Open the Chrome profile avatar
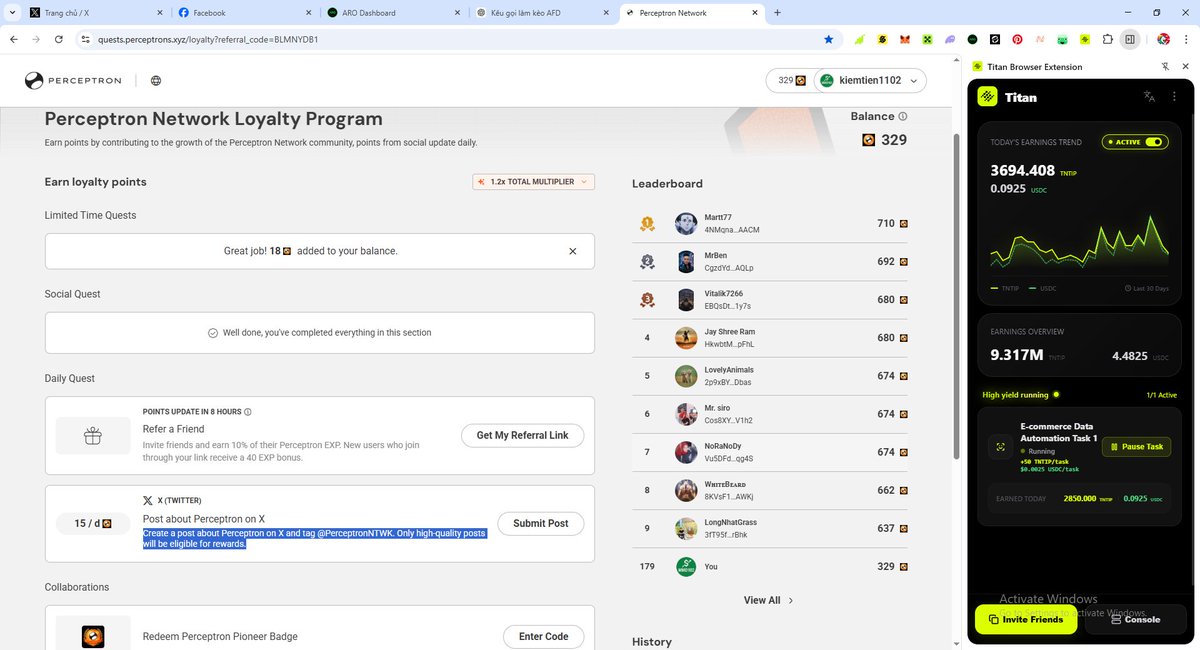This screenshot has height=650, width=1200. (1163, 39)
